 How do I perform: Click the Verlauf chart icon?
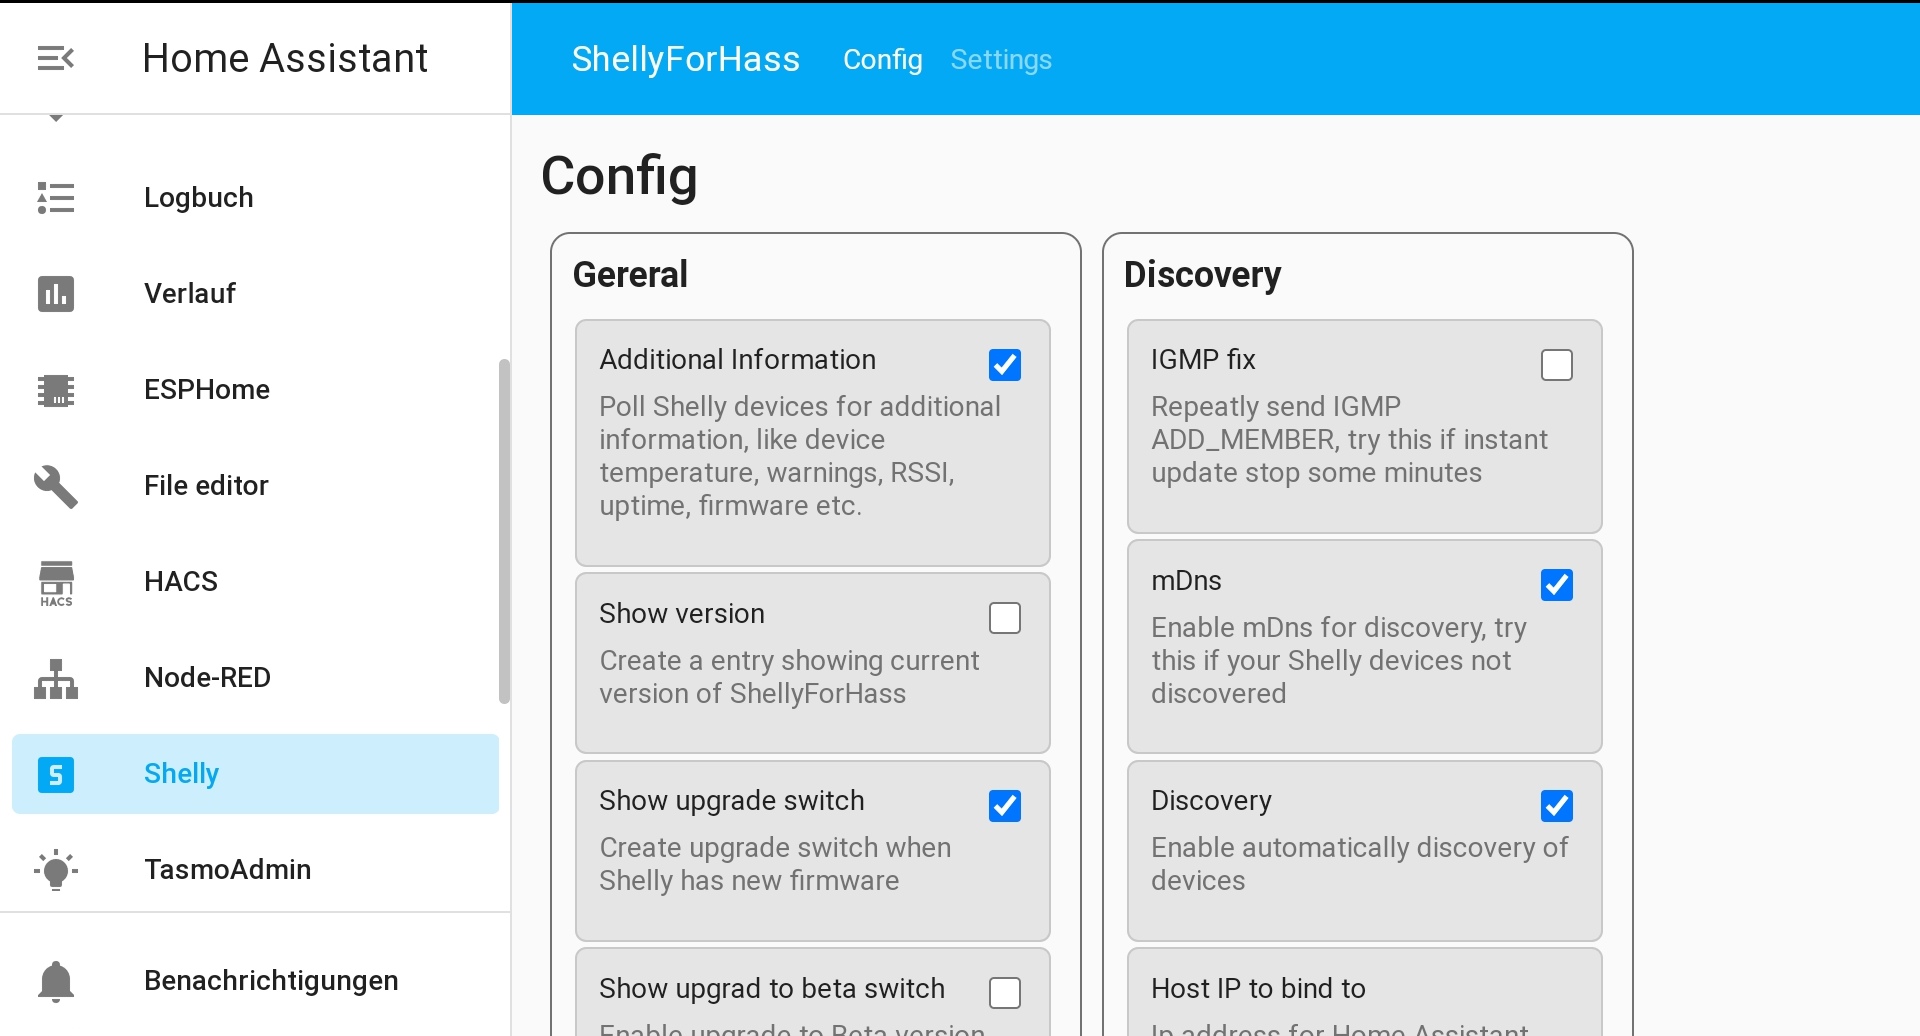click(56, 294)
